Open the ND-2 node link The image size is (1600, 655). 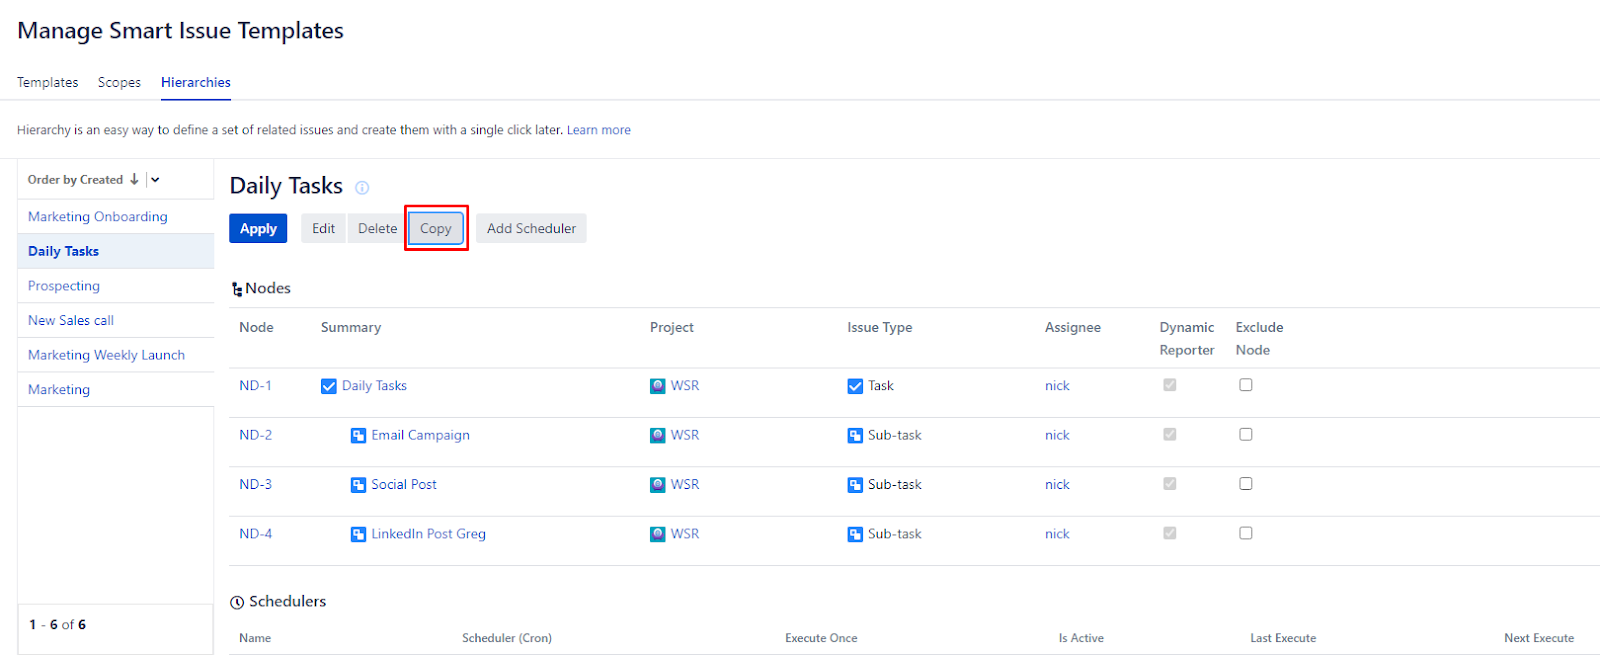[x=255, y=435]
